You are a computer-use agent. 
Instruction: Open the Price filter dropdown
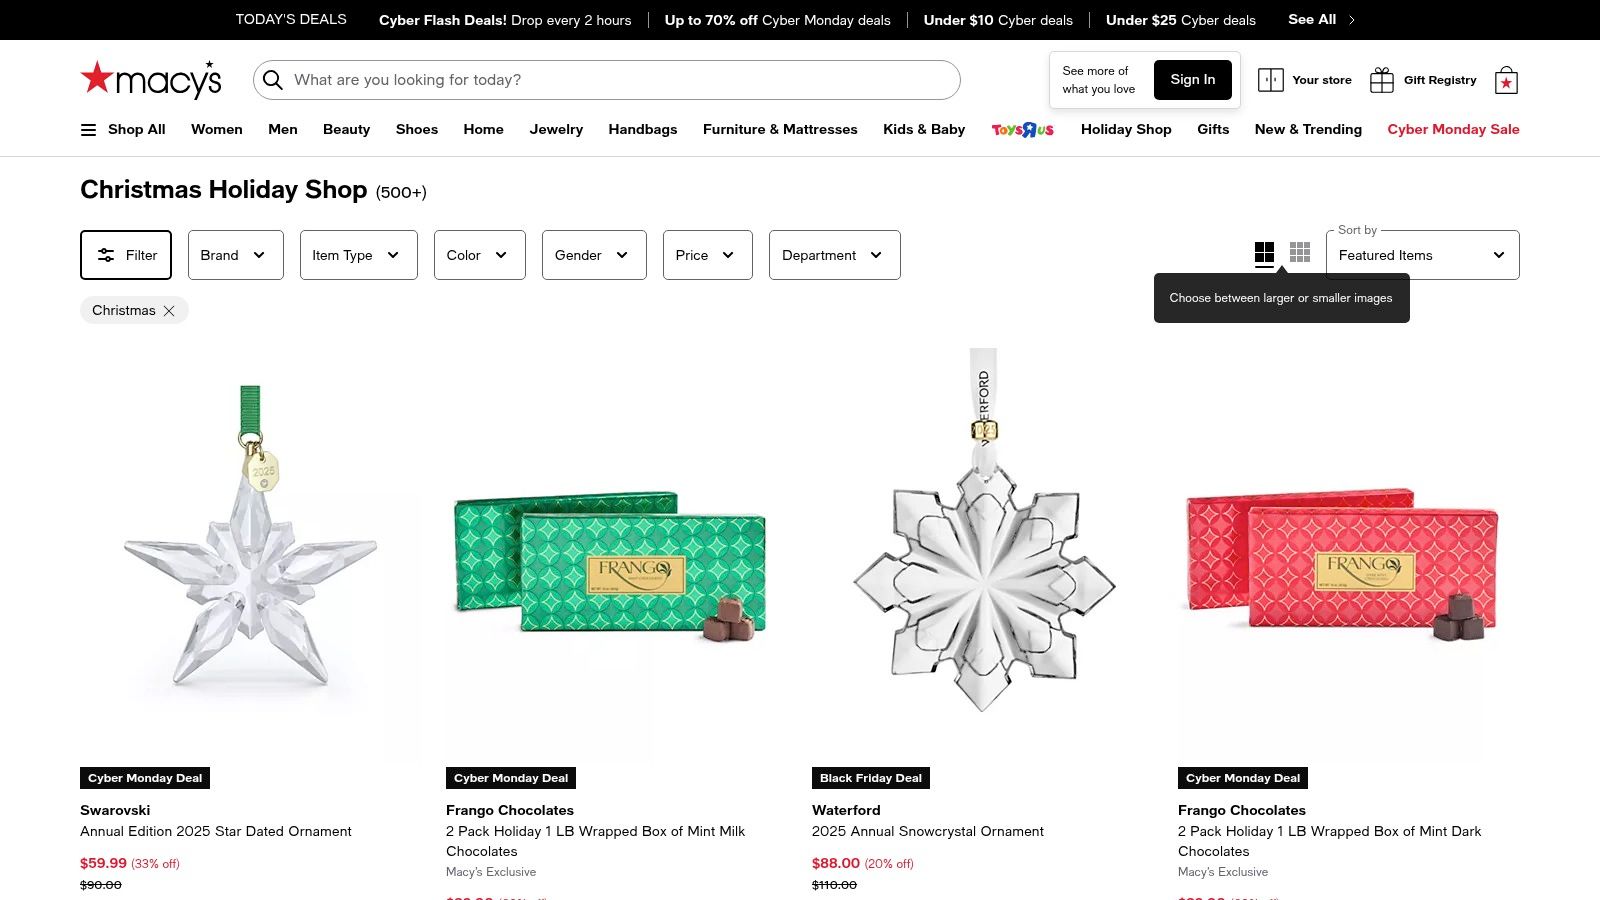click(x=707, y=255)
